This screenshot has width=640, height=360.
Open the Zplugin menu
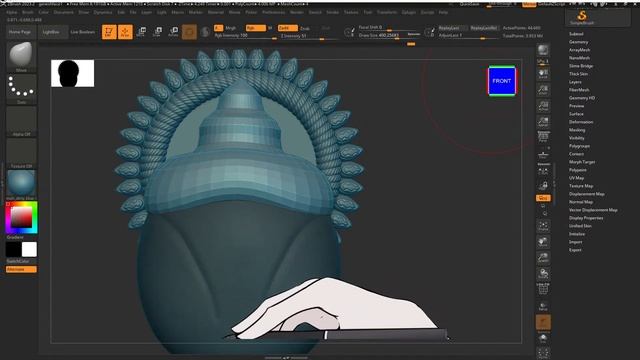(x=409, y=12)
